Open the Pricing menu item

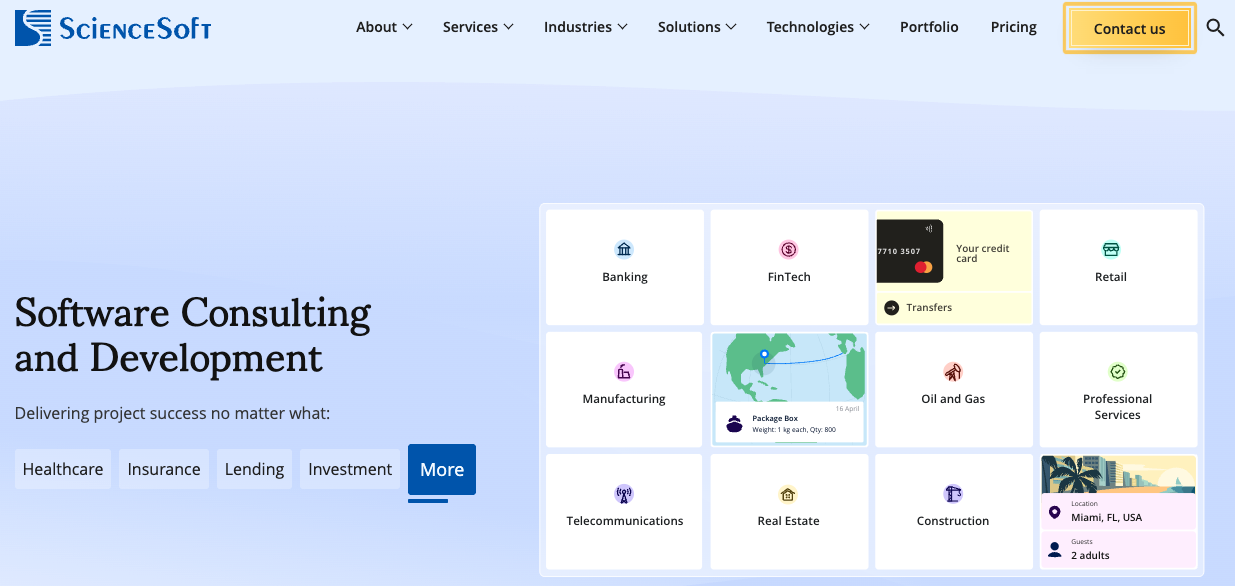[x=1013, y=27]
